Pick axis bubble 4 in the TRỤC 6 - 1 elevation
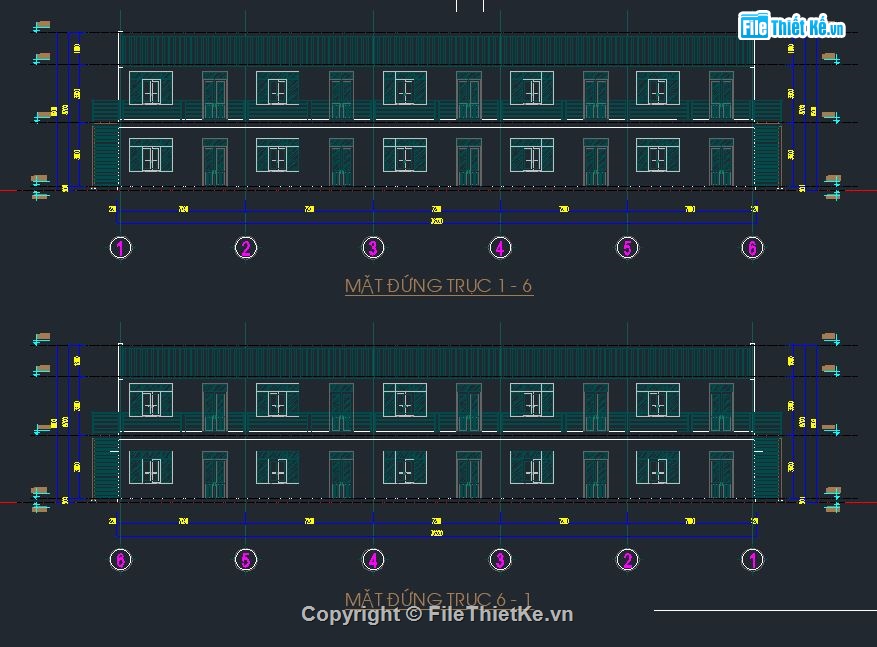 (373, 560)
